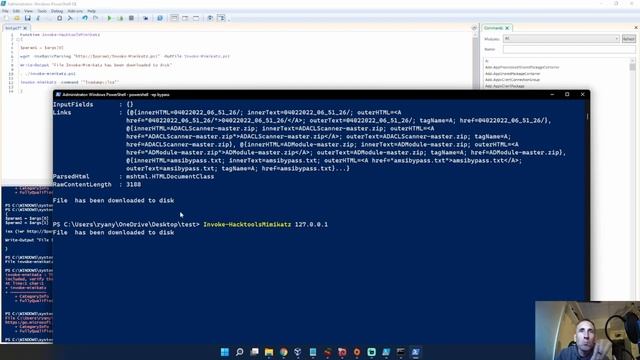
Task: Click the New script icon in ISE toolbar
Action: pos(6,18)
